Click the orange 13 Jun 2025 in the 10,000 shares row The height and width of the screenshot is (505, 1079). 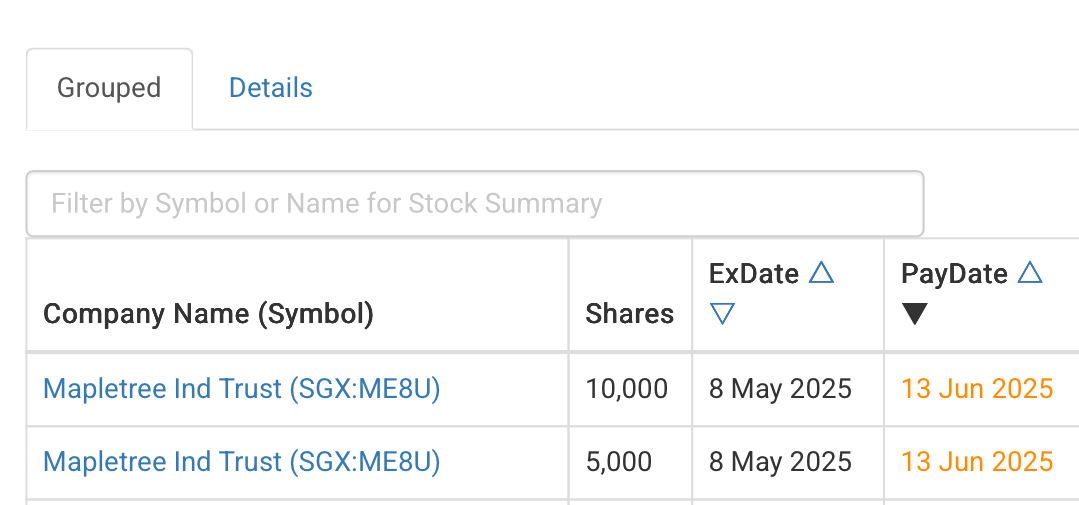point(977,389)
